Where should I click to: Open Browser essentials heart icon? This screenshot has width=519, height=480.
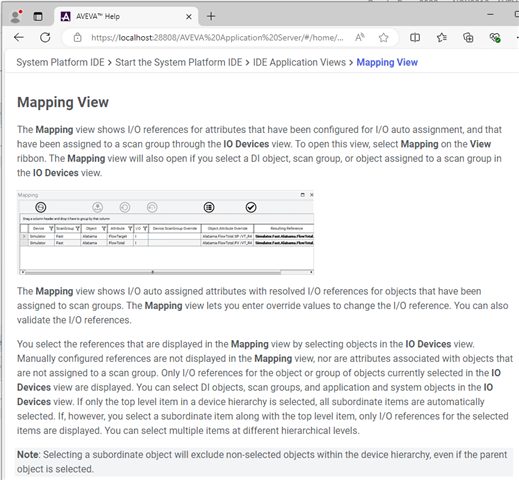tap(495, 38)
